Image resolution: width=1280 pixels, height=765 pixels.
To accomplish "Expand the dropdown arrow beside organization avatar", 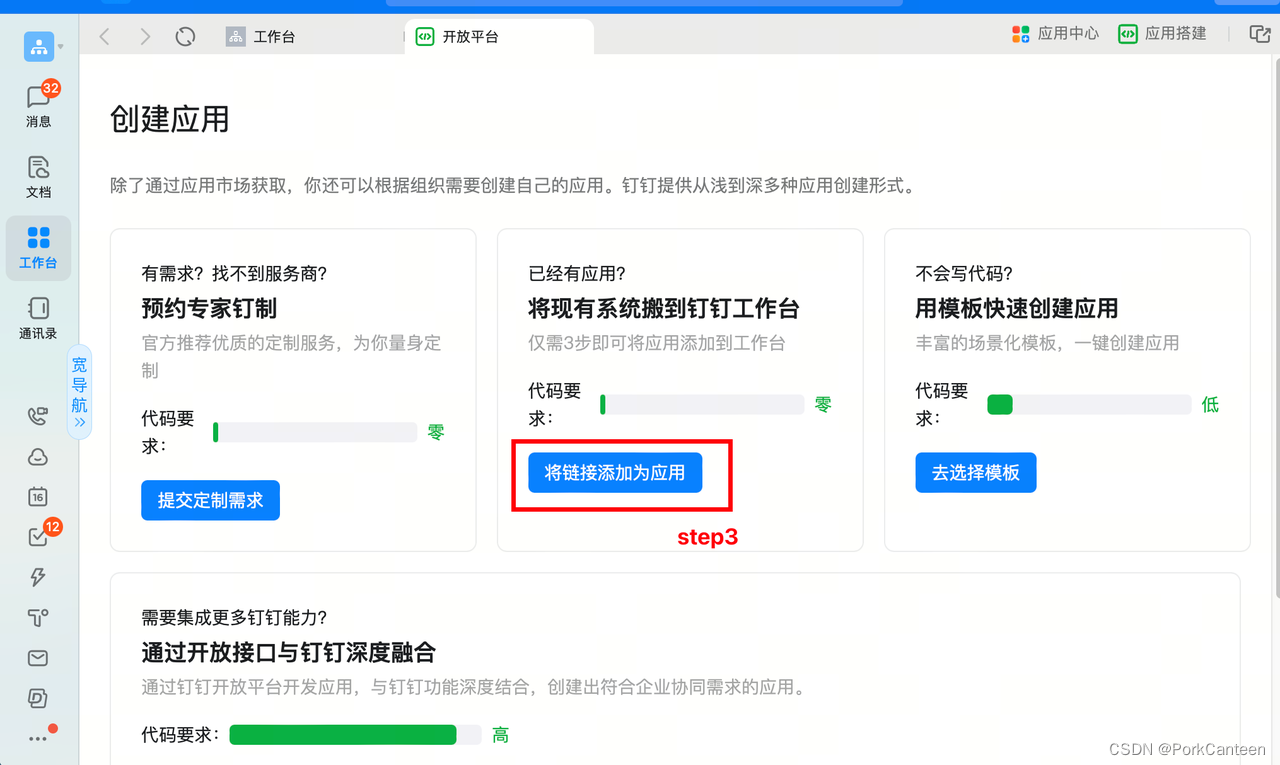I will (x=60, y=47).
